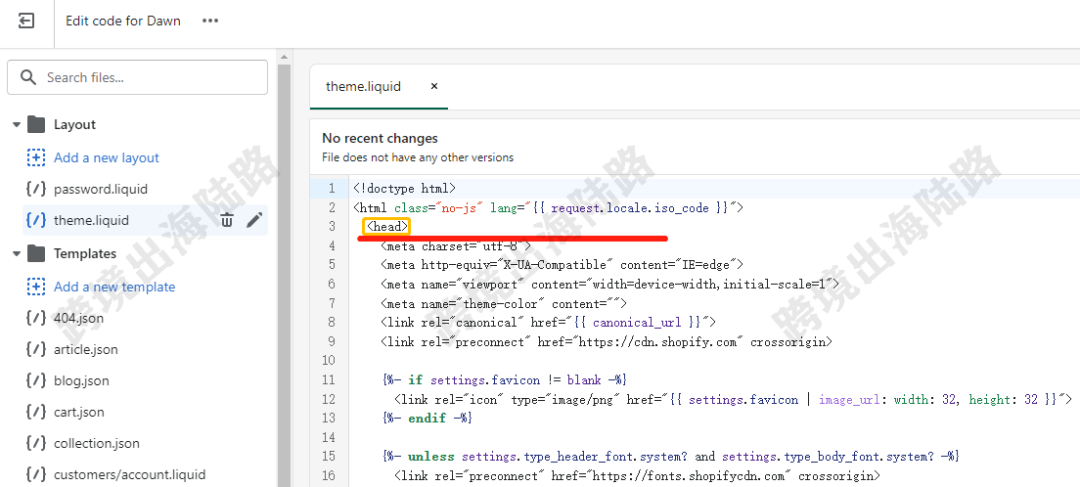Screen dimensions: 1080x487
Task: Click the add new template plus icon
Action: (x=36, y=287)
